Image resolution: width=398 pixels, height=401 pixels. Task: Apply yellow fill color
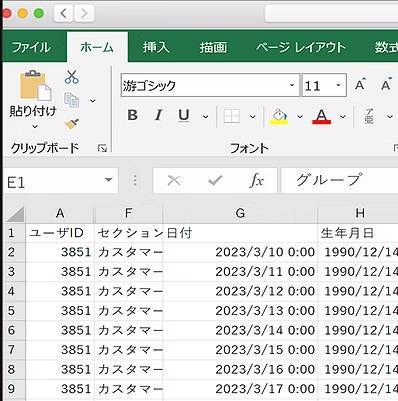[x=279, y=116]
